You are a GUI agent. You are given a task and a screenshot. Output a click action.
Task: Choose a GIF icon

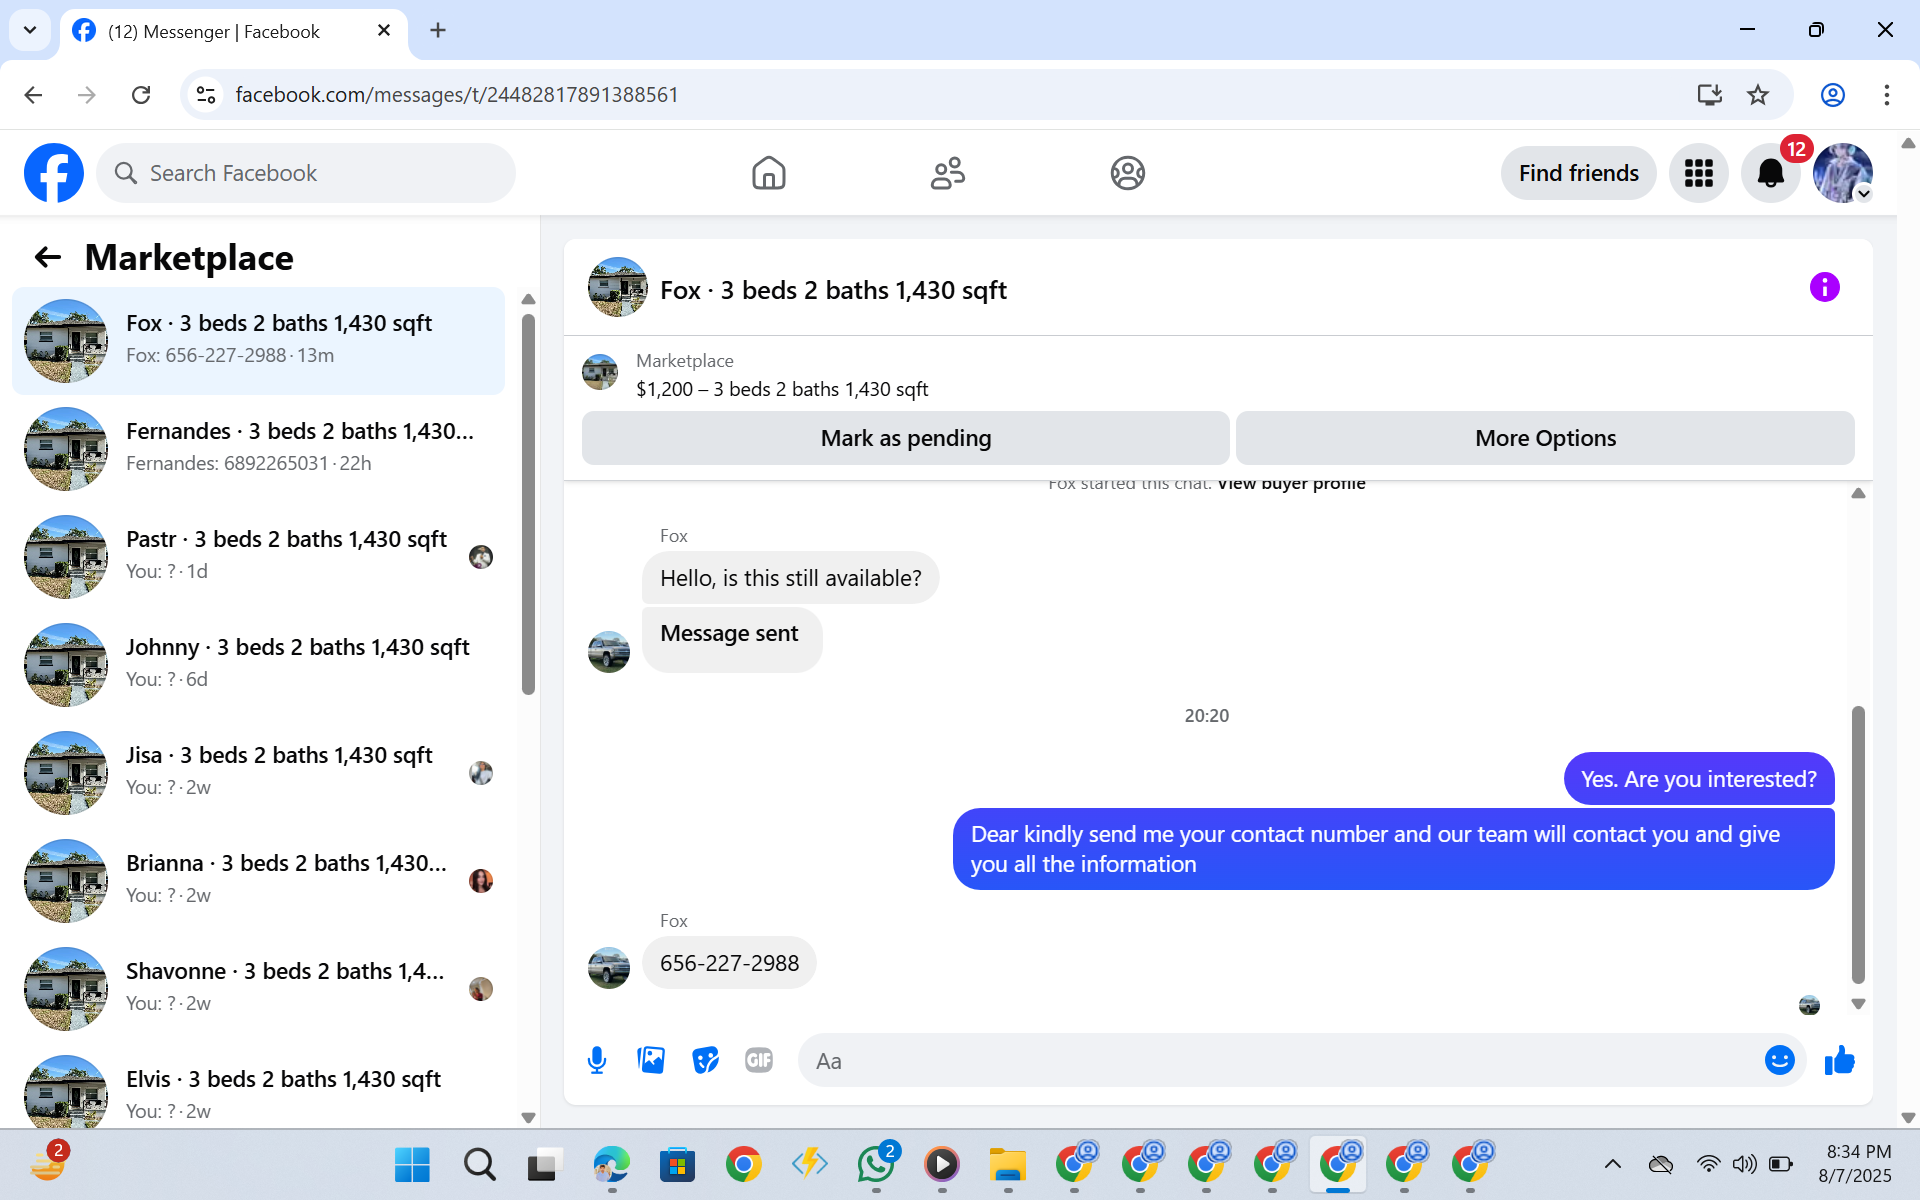tap(759, 1060)
